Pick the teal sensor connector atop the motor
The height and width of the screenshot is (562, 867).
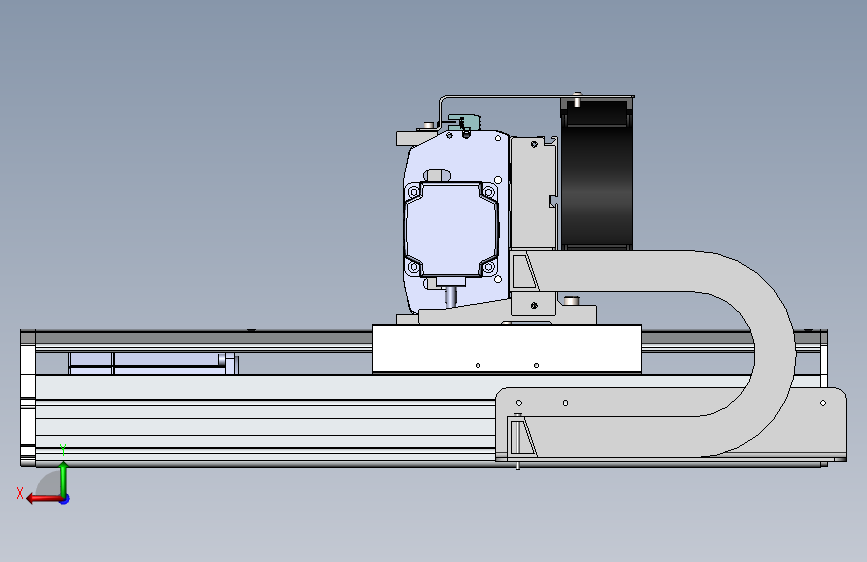point(464,121)
